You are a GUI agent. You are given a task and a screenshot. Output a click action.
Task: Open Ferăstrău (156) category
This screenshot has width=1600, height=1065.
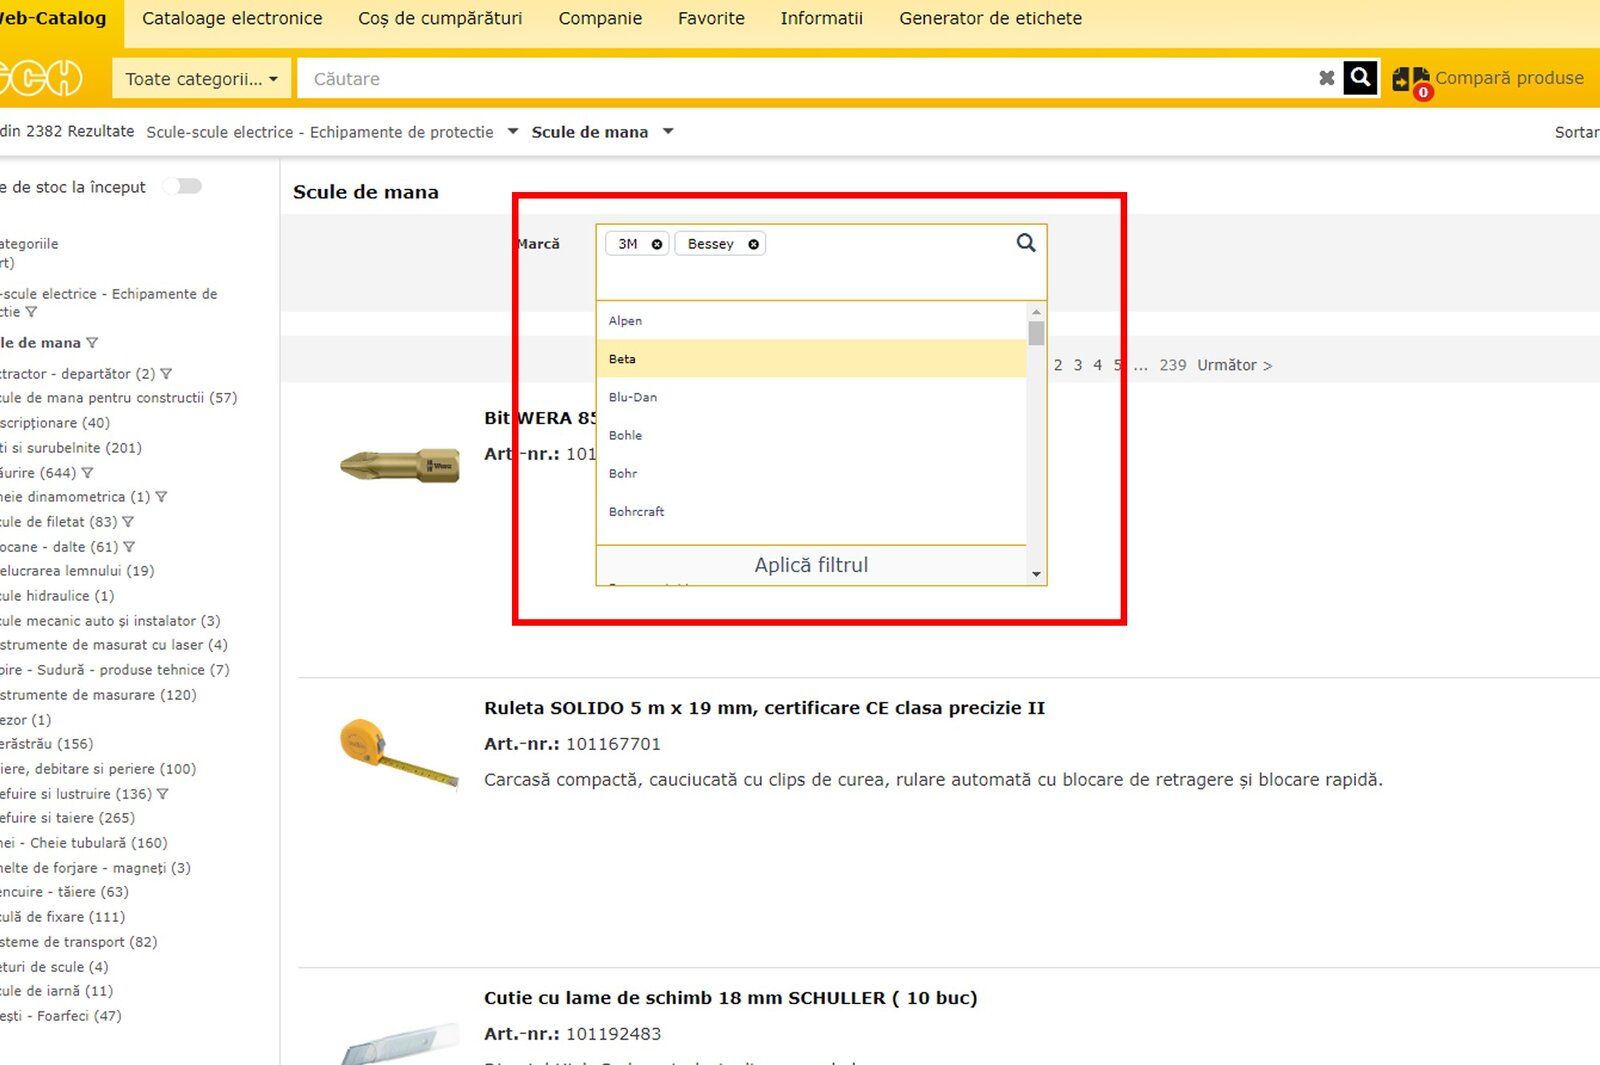(47, 744)
